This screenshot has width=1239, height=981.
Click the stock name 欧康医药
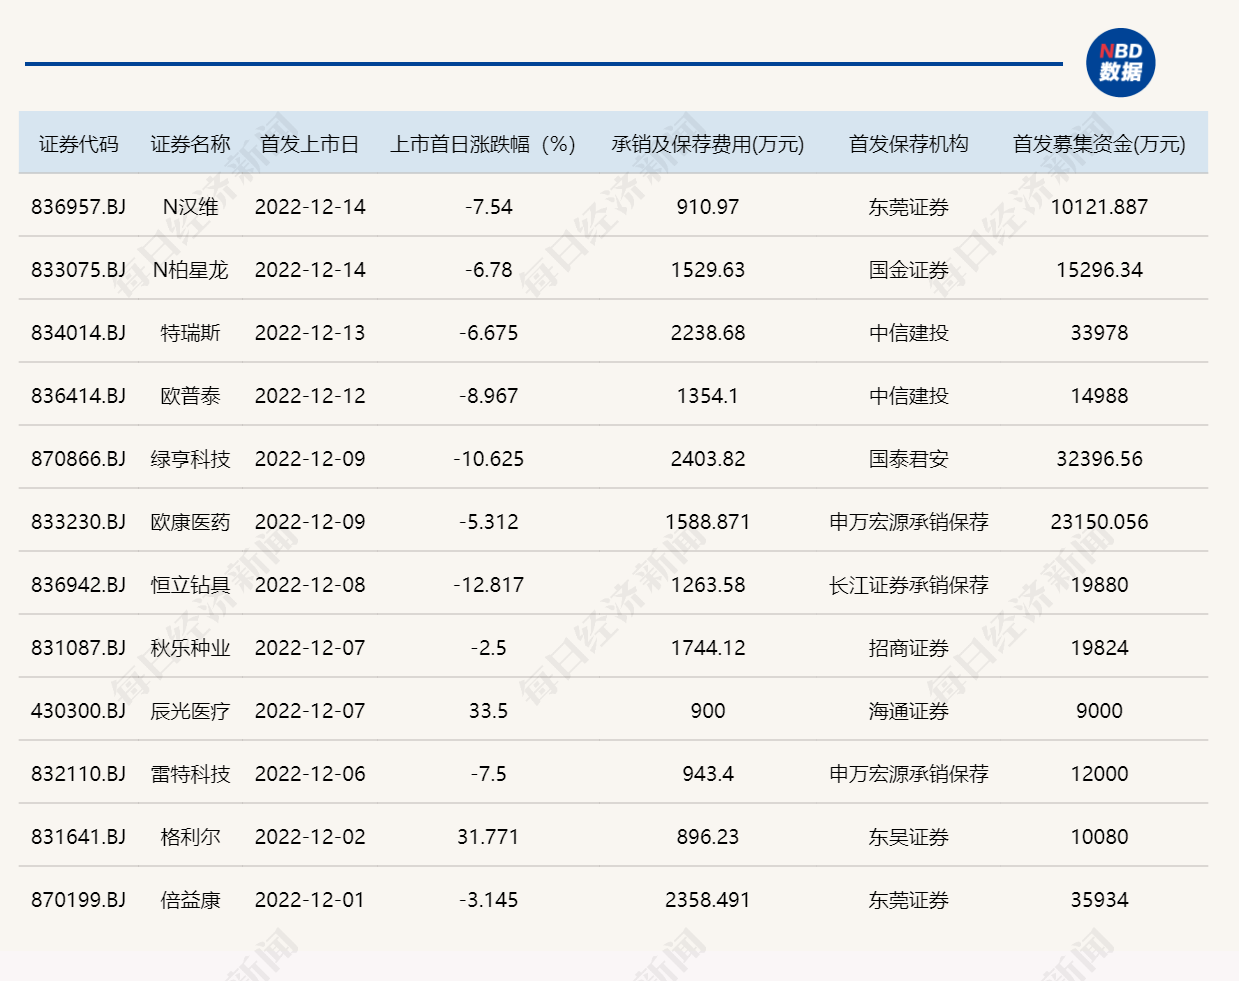pos(190,522)
